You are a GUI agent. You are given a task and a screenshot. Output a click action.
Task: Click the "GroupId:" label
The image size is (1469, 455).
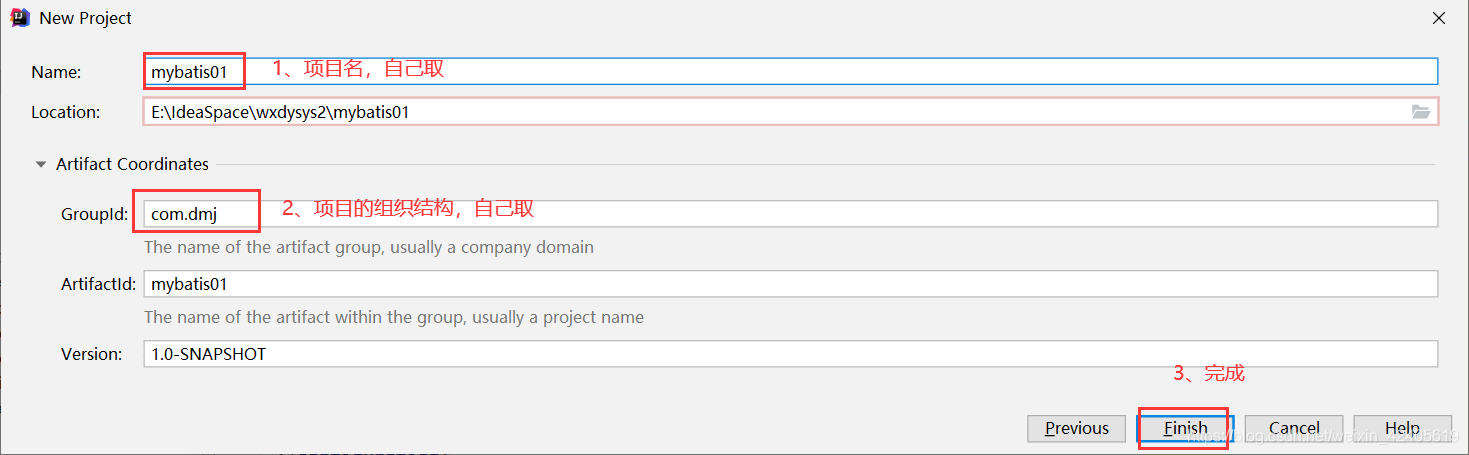pos(95,214)
